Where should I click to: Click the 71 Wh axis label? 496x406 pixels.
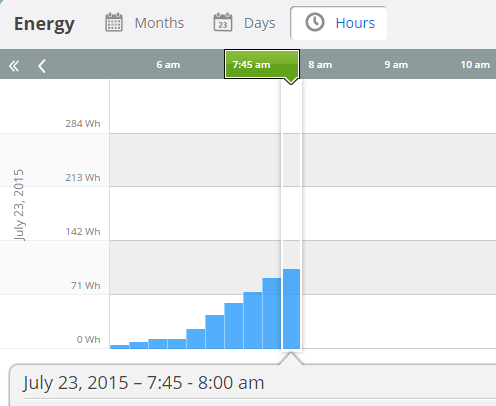[85, 286]
